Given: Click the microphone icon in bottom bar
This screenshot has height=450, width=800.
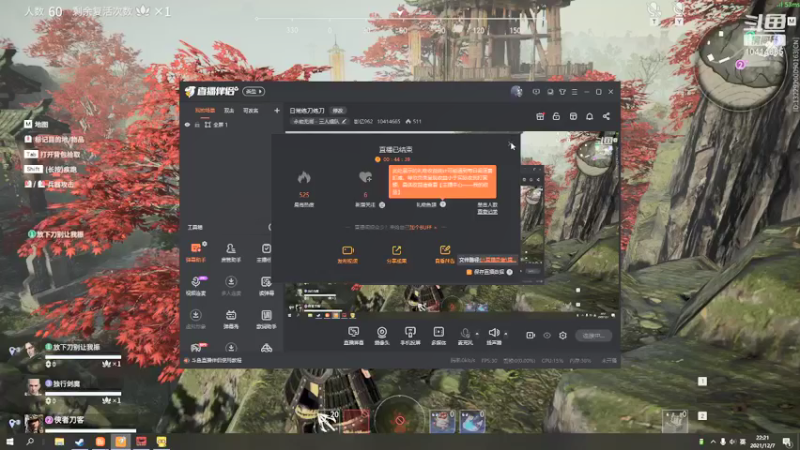Looking at the screenshot, I should click(465, 333).
